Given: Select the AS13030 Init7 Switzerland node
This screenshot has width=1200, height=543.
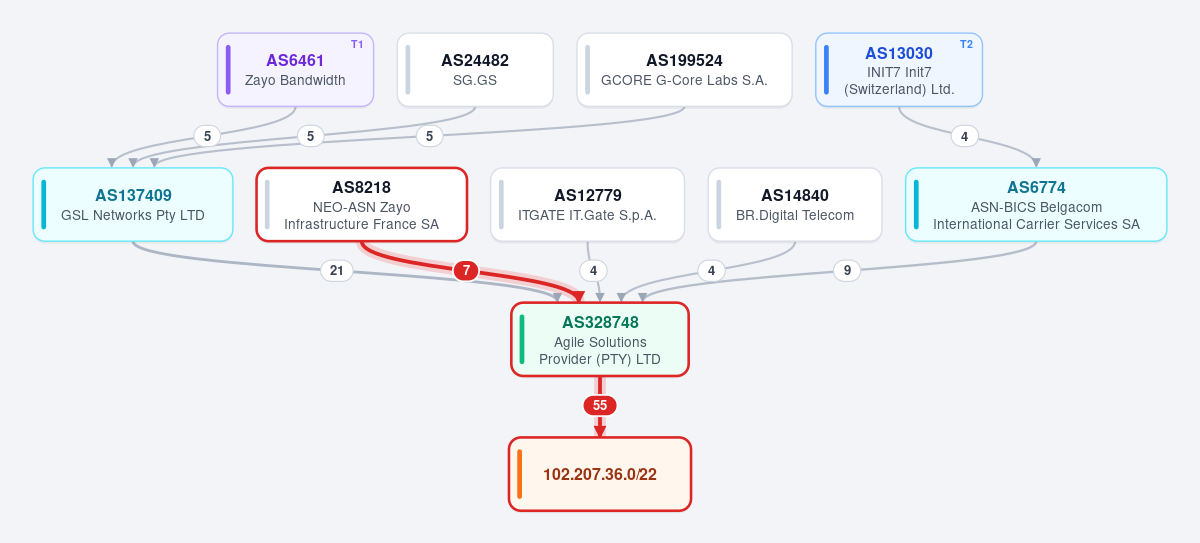Looking at the screenshot, I should click(899, 70).
